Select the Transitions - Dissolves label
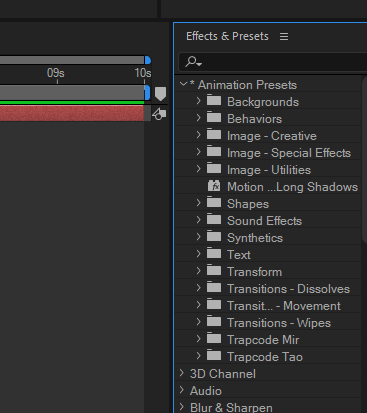Screen dimensions: 367x413 pyautogui.click(x=288, y=289)
